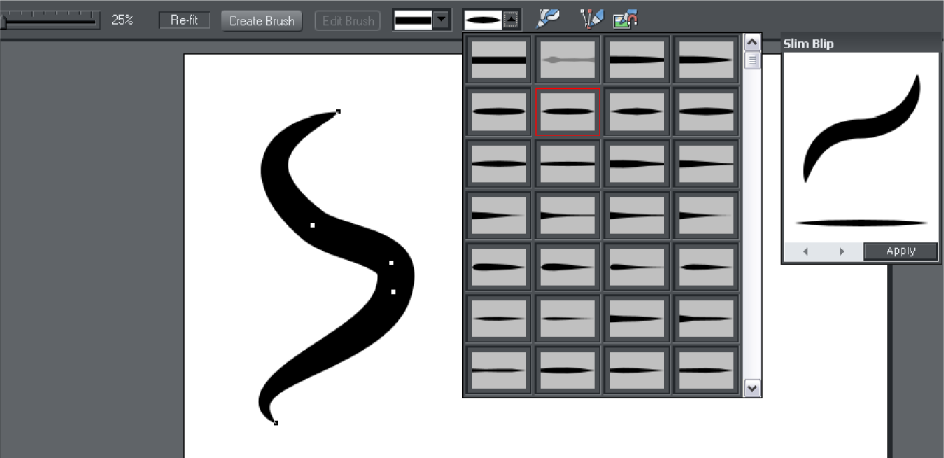Show previous stroke shape in preview panel
This screenshot has width=944, height=458.
(x=806, y=252)
